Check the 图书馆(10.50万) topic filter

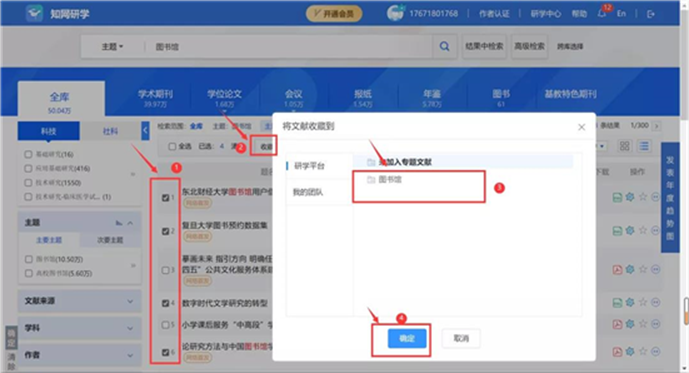pyautogui.click(x=29, y=259)
